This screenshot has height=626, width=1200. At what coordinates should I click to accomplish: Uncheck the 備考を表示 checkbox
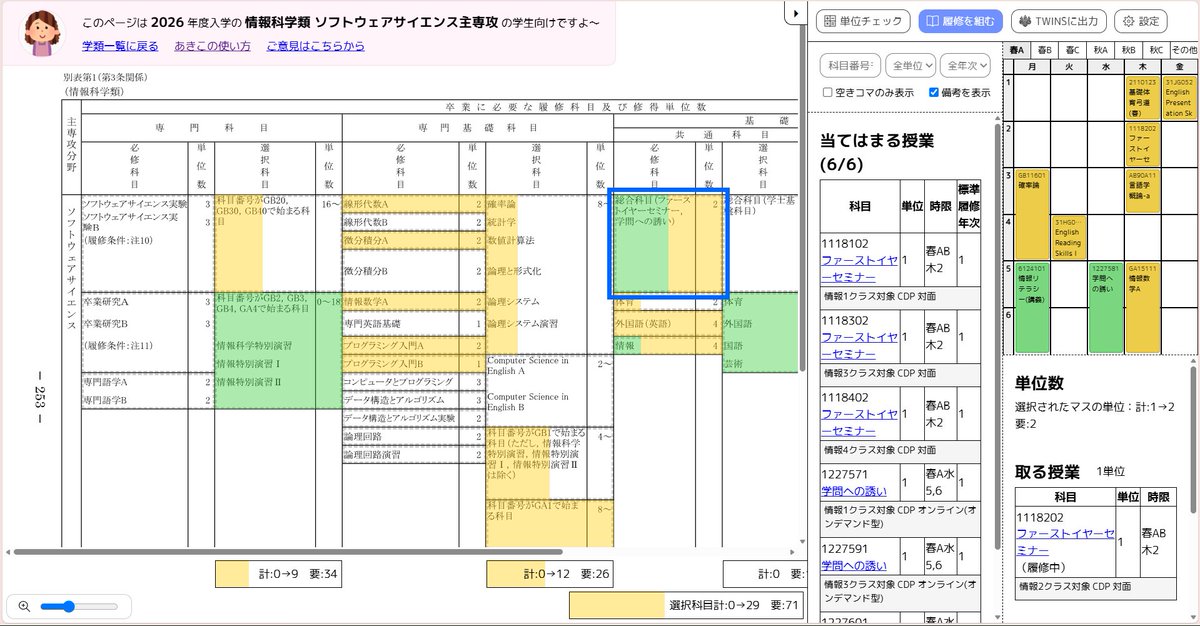click(x=934, y=92)
